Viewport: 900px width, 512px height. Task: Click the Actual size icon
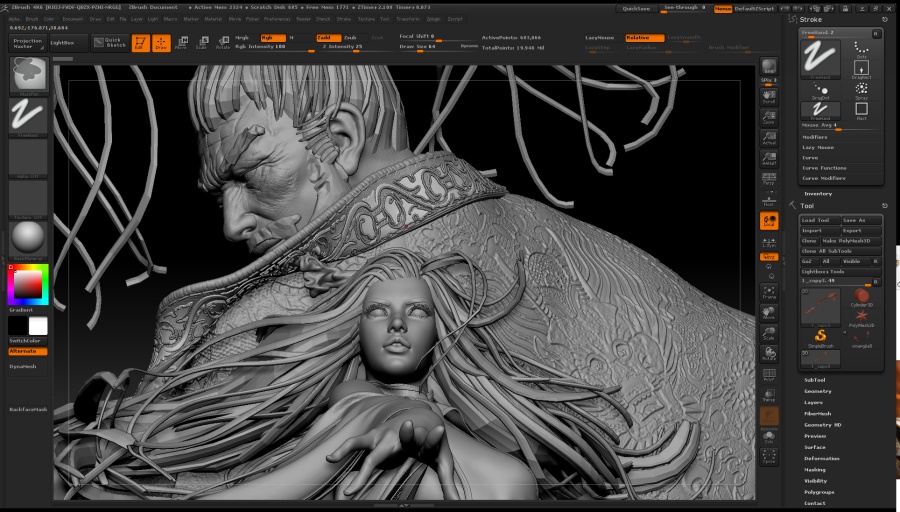pyautogui.click(x=769, y=138)
